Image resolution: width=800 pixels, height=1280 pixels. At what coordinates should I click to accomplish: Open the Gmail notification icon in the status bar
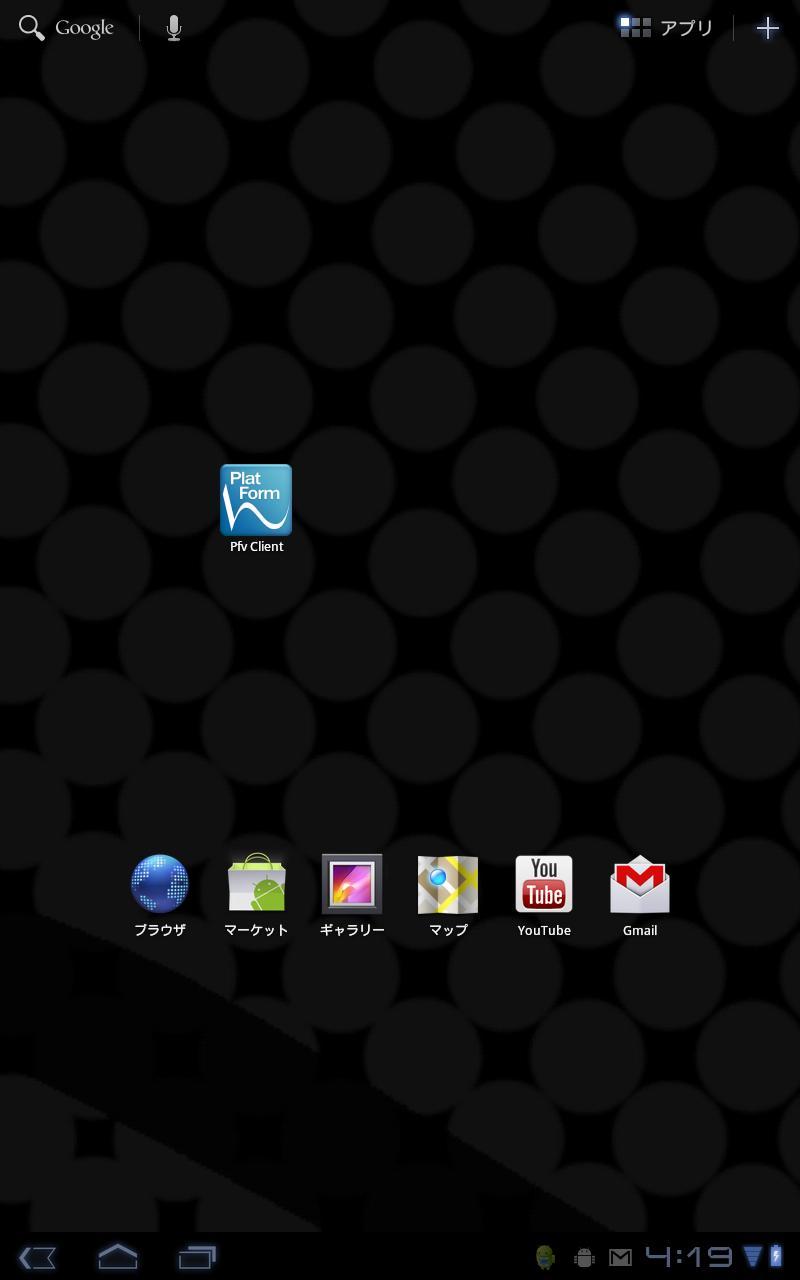[x=620, y=1257]
